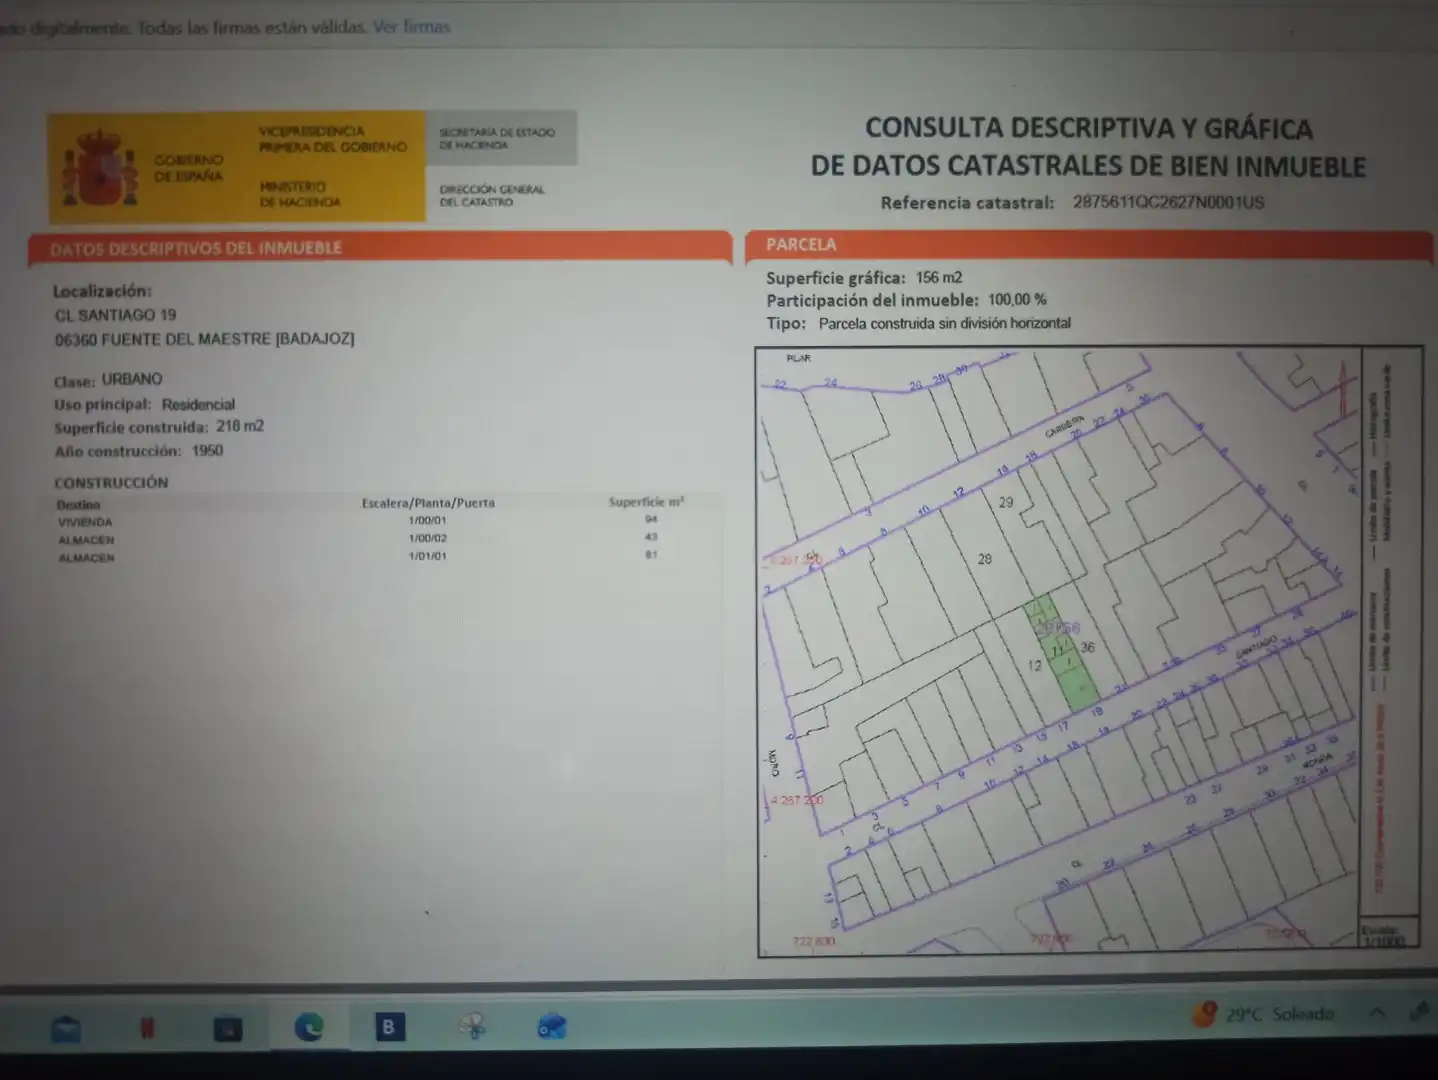Screen dimensions: 1438x1080
Task: Click graphic surface value '156 m2'
Action: coord(938,277)
